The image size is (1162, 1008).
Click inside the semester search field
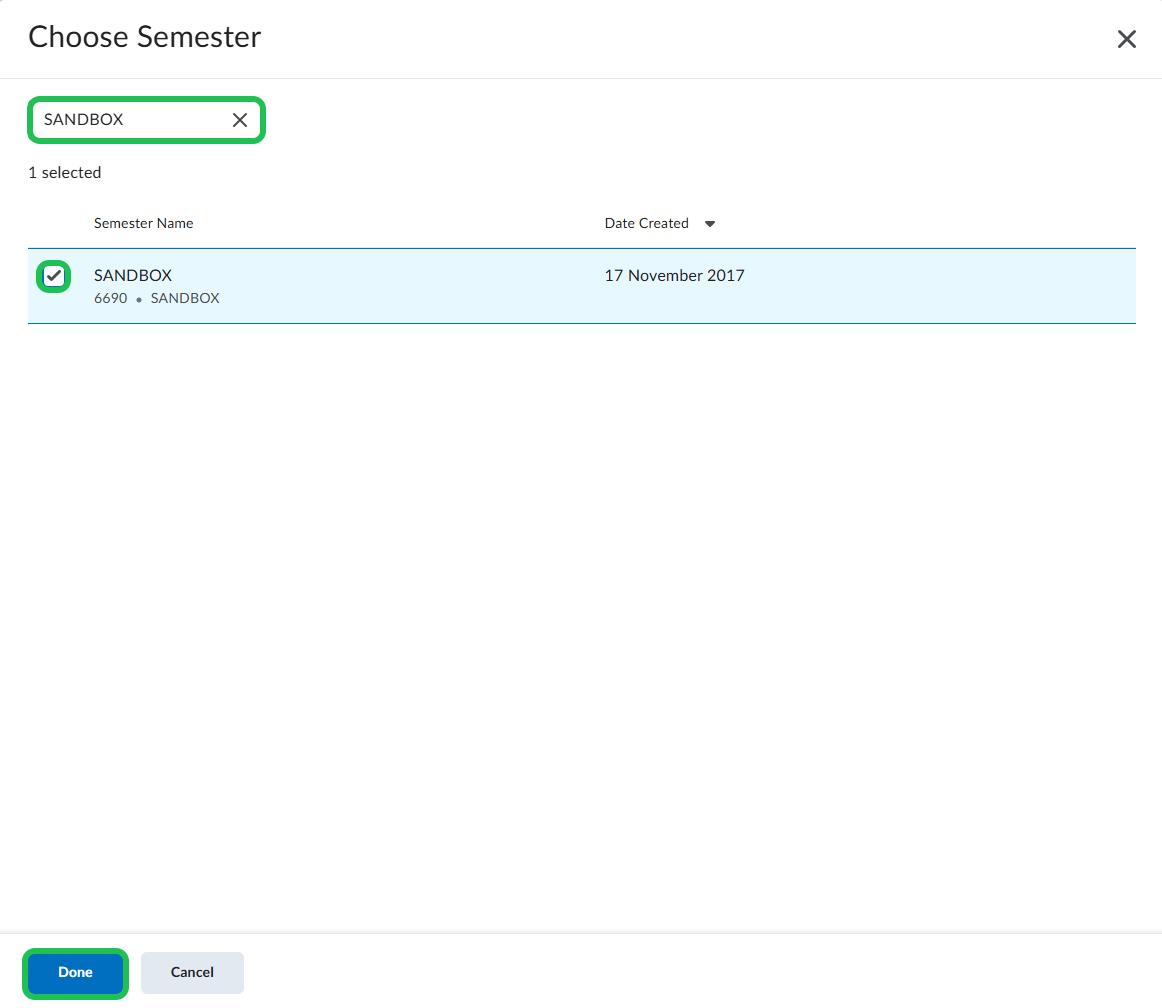pos(130,120)
